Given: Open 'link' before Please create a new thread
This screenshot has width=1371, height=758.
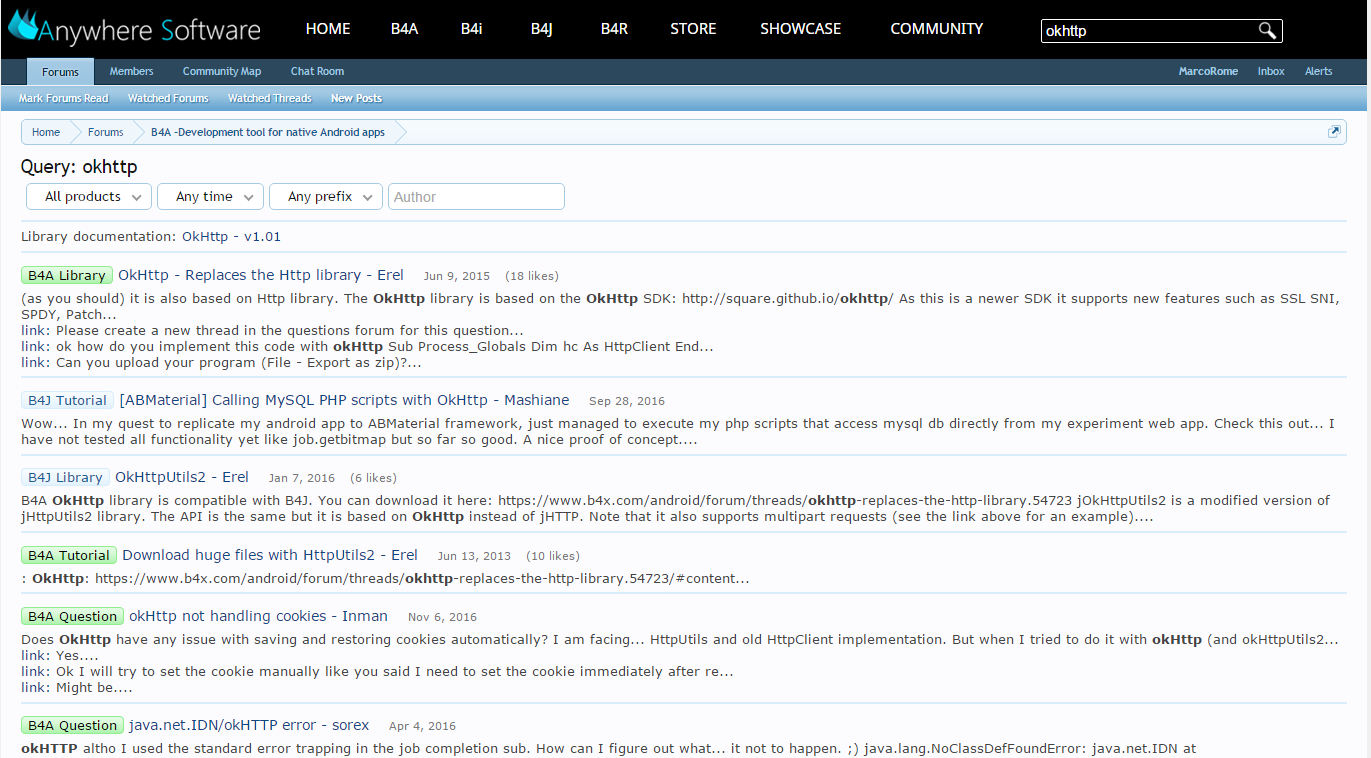Looking at the screenshot, I should tap(34, 330).
